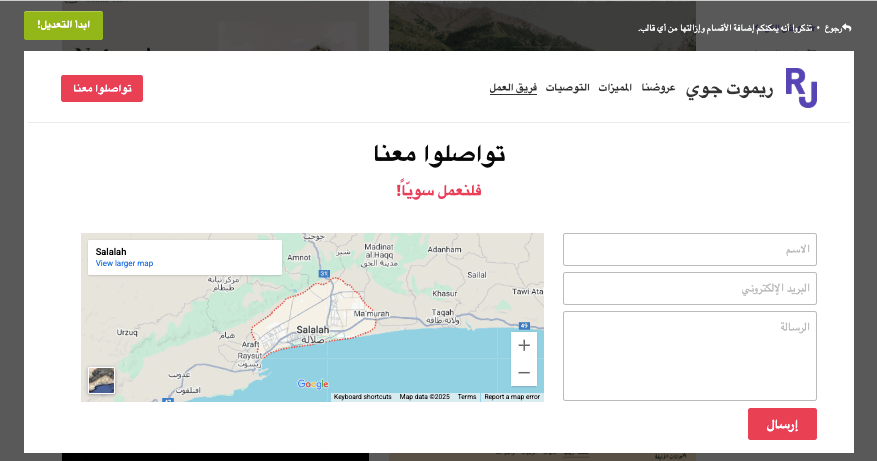Viewport: 877px width, 461px height.
Task: Click the Google logo on the map
Action: 313,384
